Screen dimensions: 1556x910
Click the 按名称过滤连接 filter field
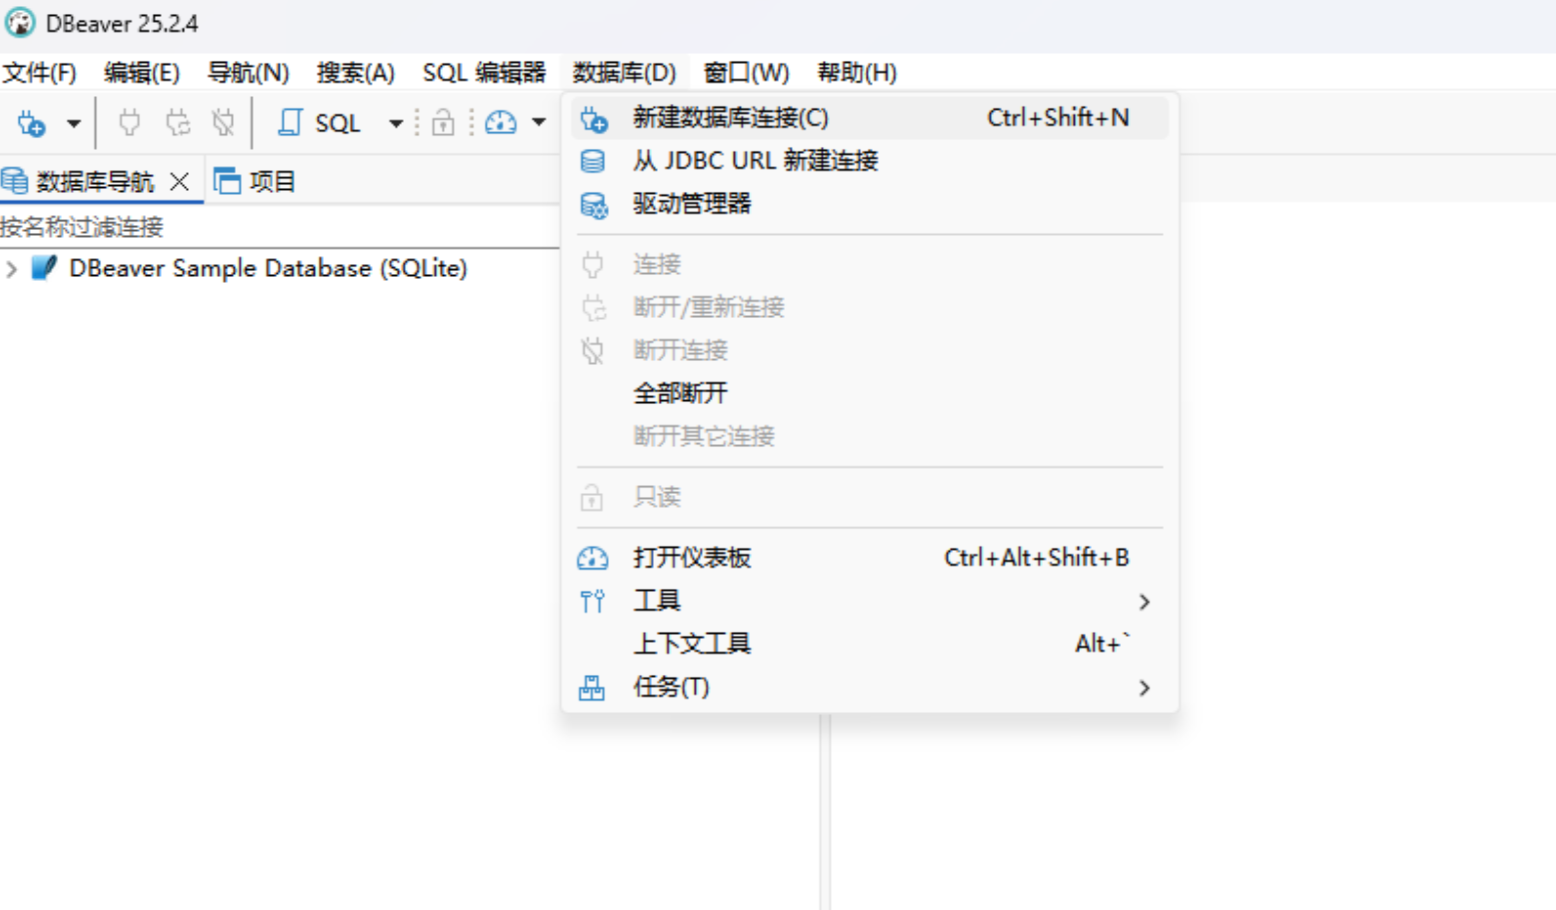pos(280,228)
